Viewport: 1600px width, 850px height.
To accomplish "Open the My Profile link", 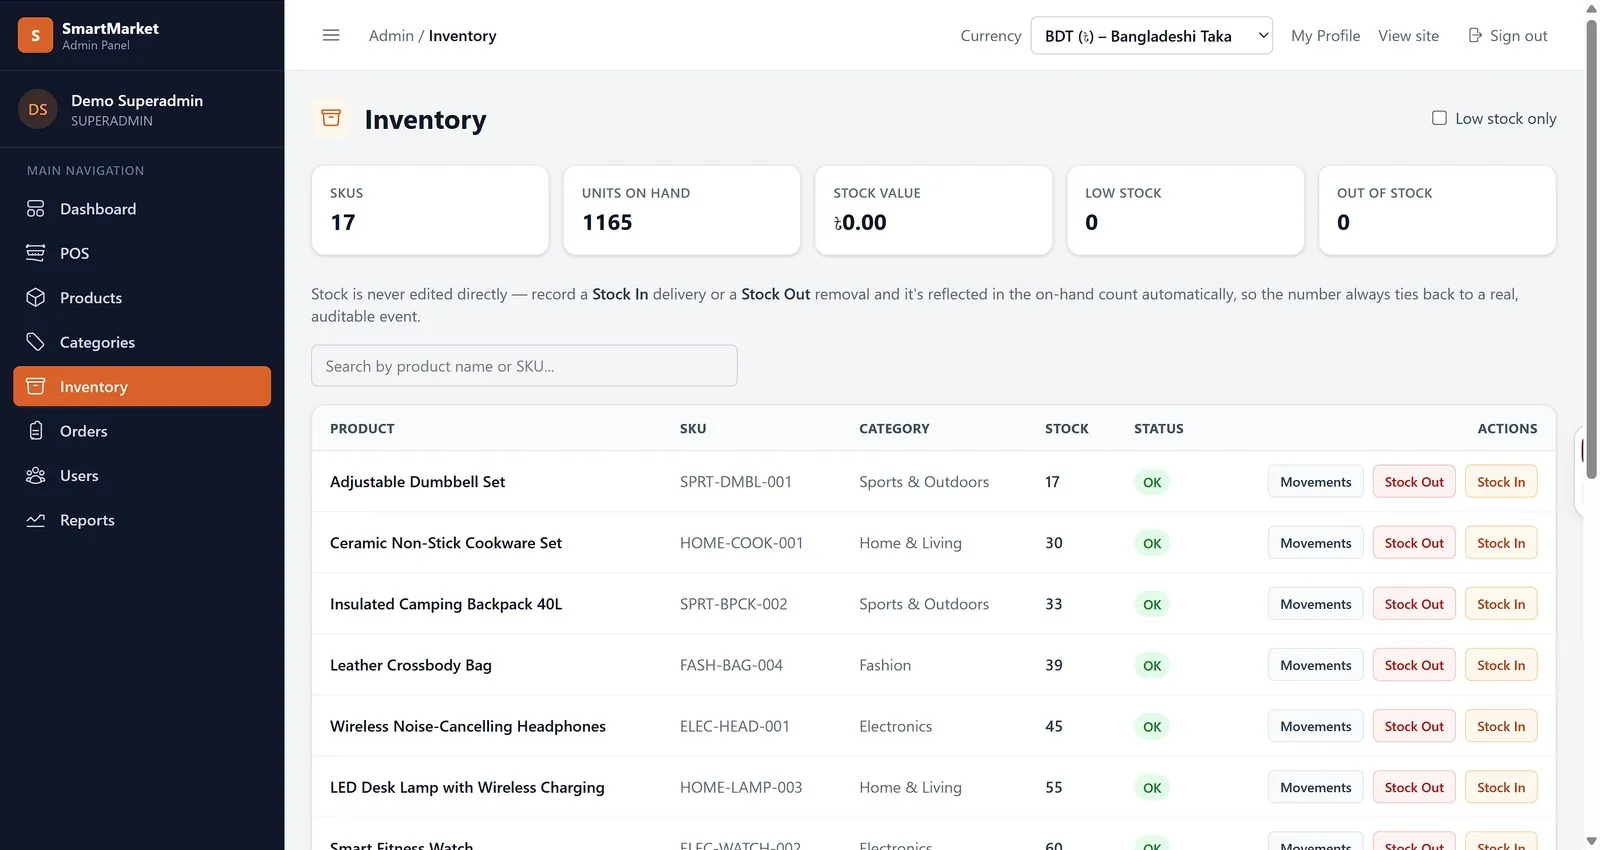I will [1325, 36].
